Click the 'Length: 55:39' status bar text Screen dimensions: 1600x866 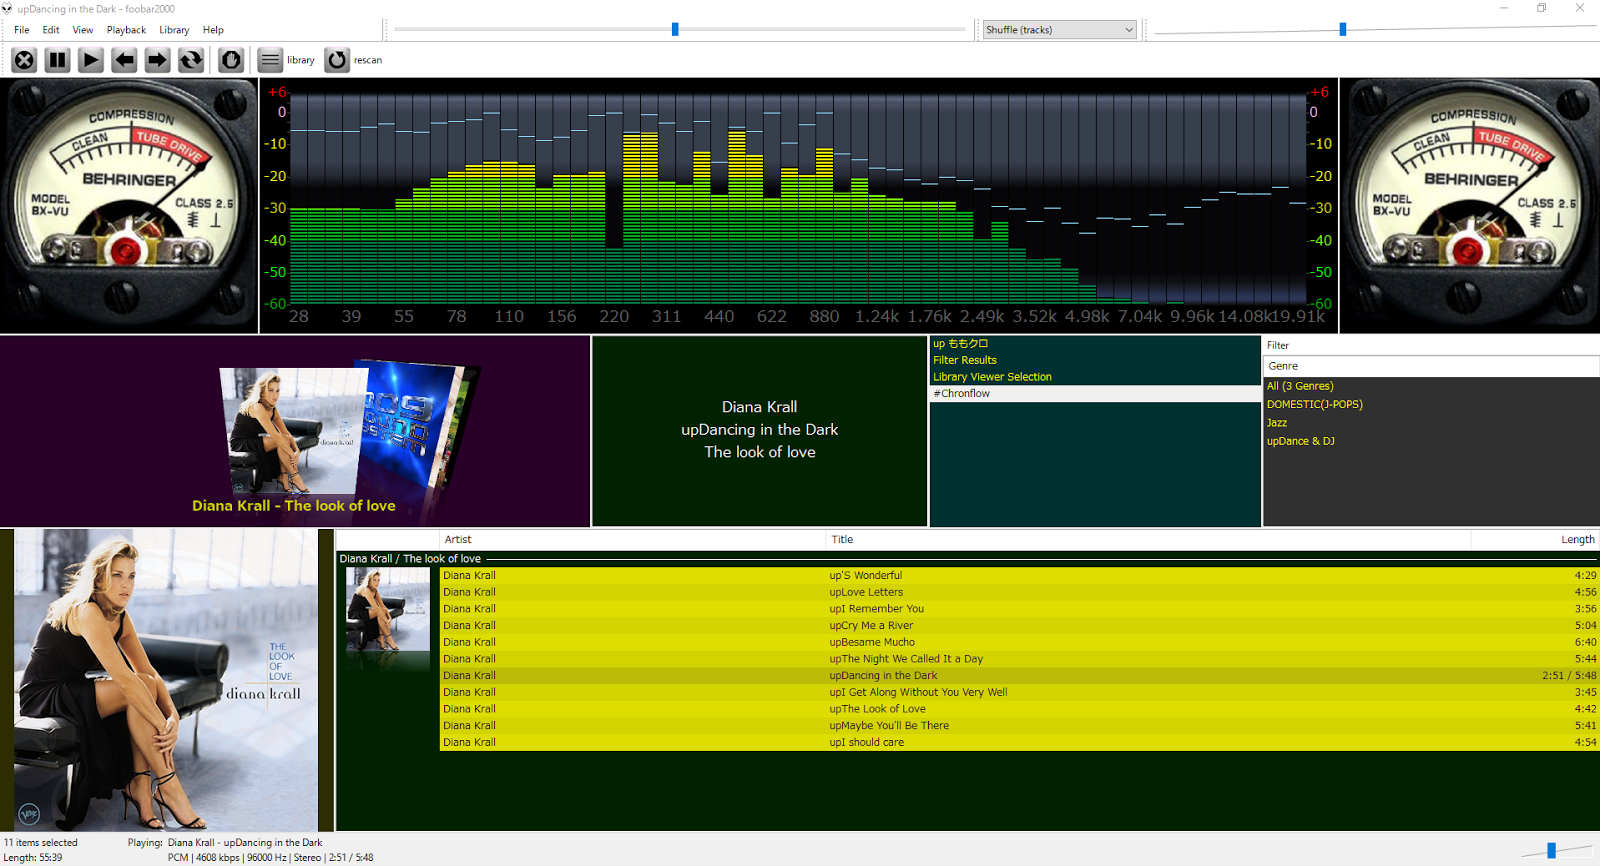[x=33, y=858]
